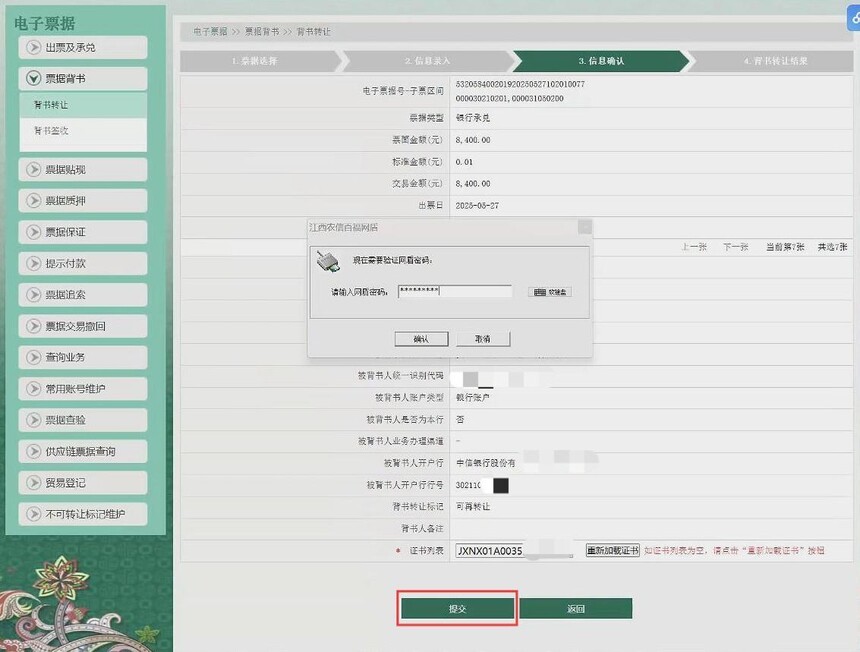This screenshot has height=652, width=860.
Task: Click the 银行承兑 bill type value
Action: click(473, 118)
